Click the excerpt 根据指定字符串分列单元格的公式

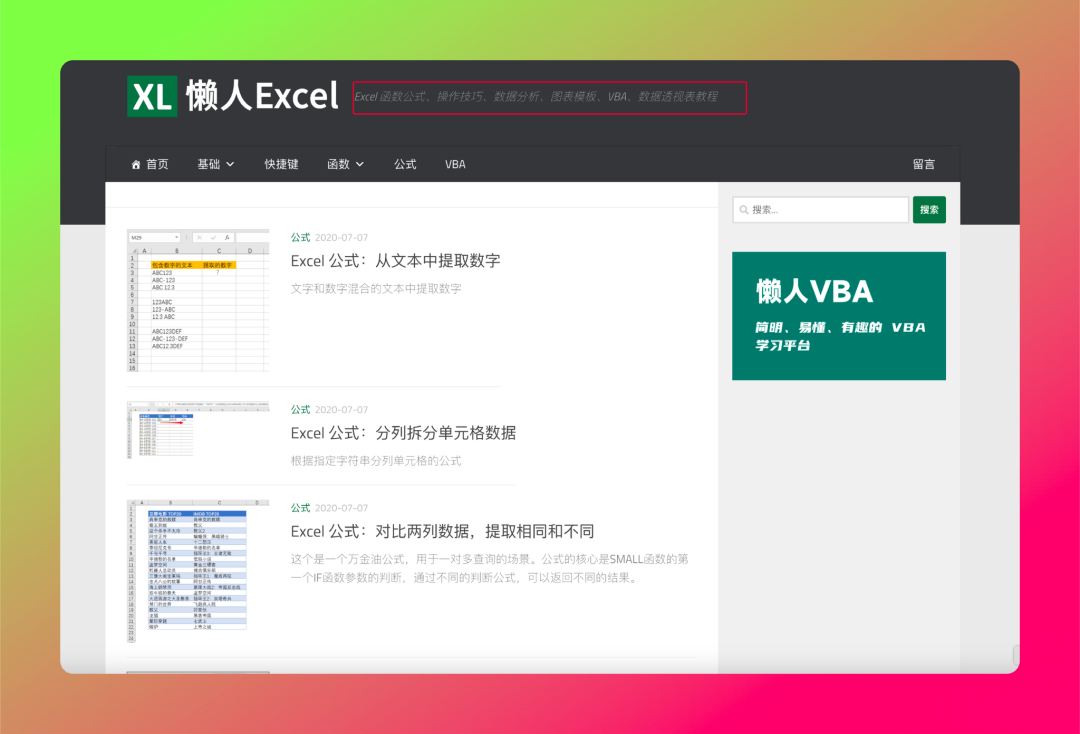376,461
